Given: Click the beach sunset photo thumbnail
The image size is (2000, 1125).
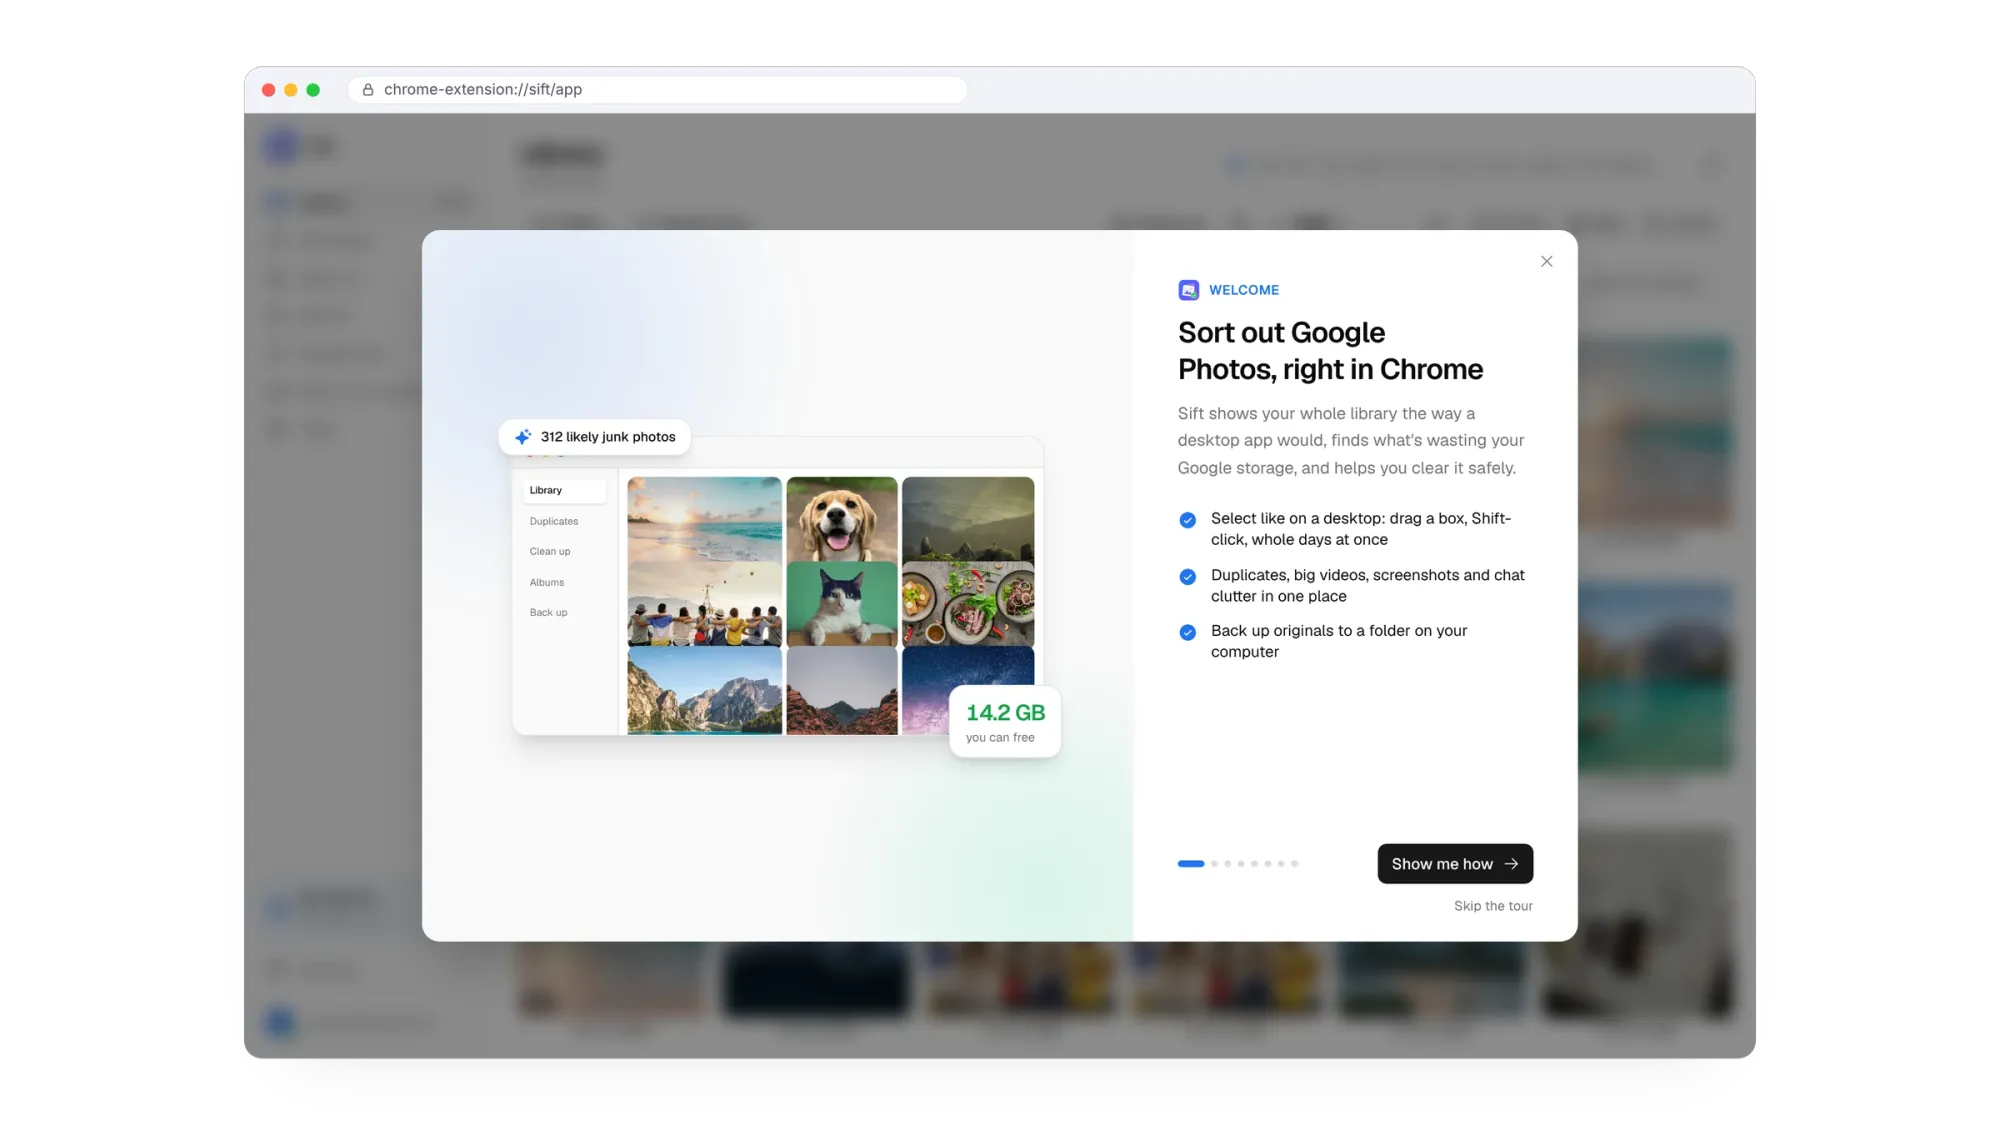Looking at the screenshot, I should 704,519.
